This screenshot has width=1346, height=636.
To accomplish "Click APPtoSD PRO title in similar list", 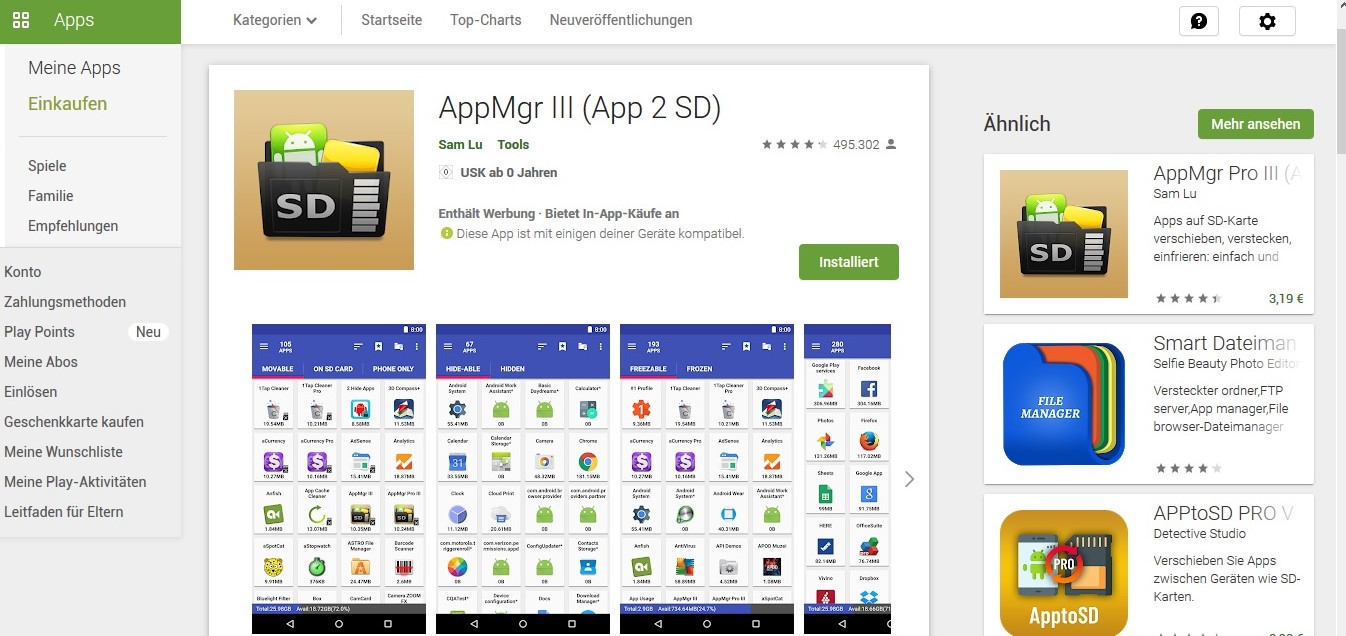I will point(1223,513).
